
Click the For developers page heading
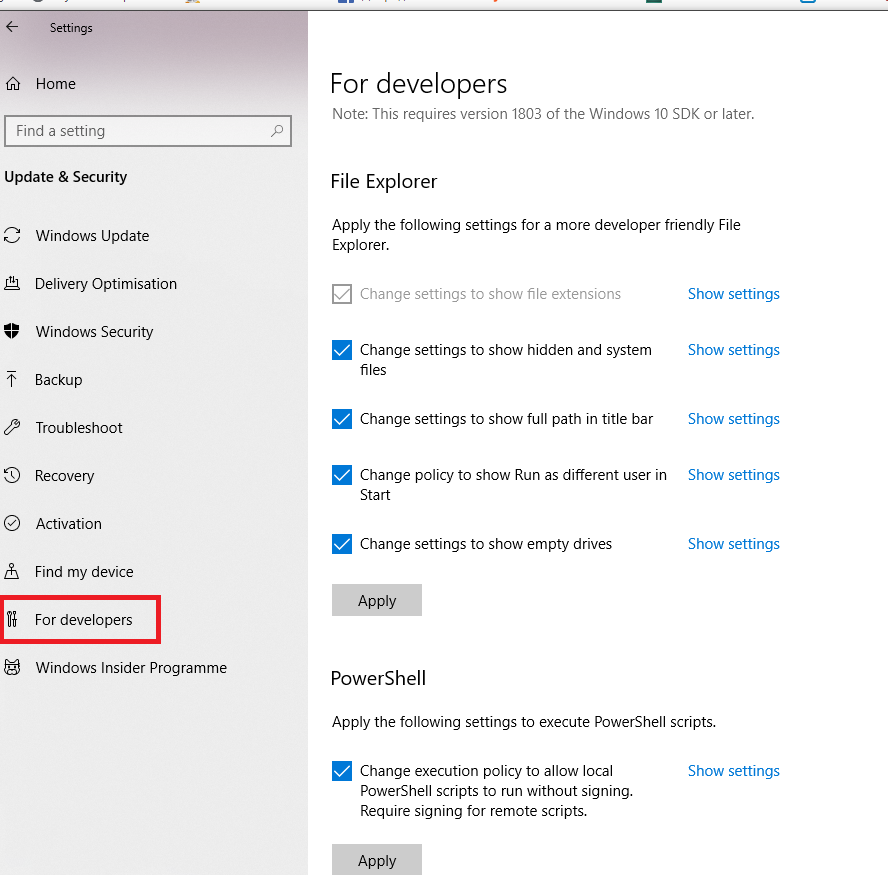tap(419, 84)
